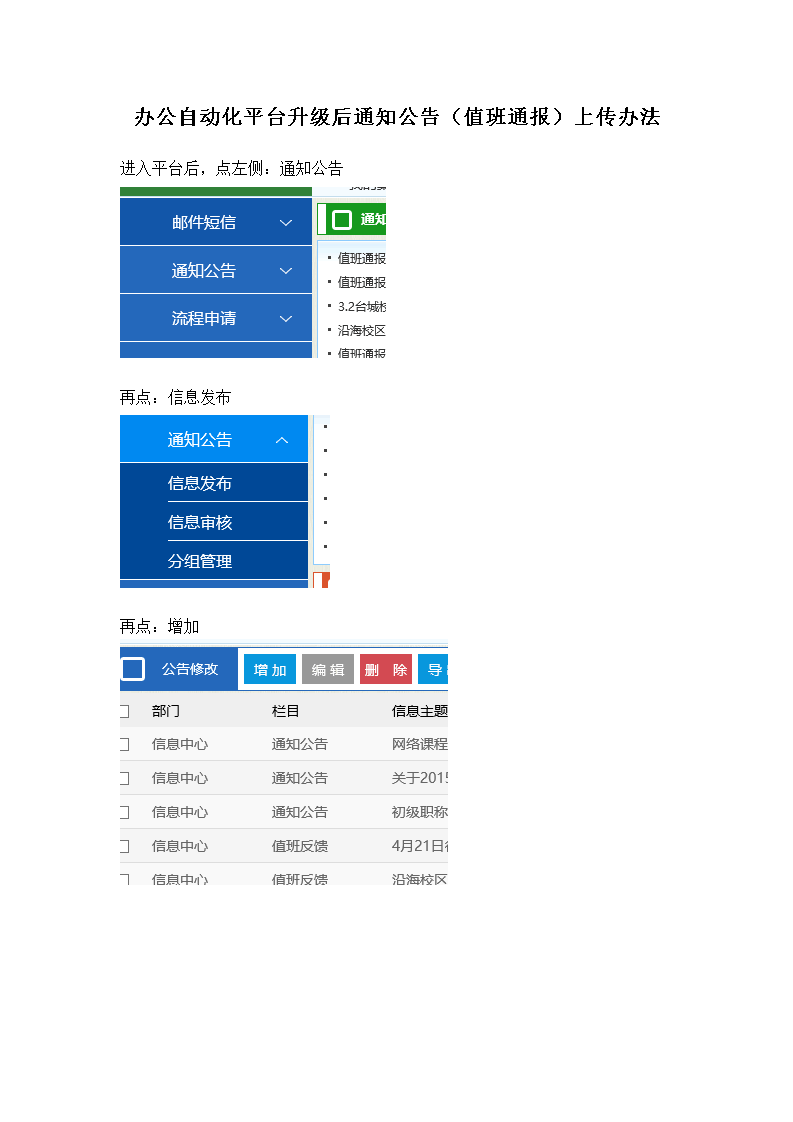The height and width of the screenshot is (1122, 793).
Task: Expand the 通知公告 chevron above 流程申请
Action: (x=286, y=270)
